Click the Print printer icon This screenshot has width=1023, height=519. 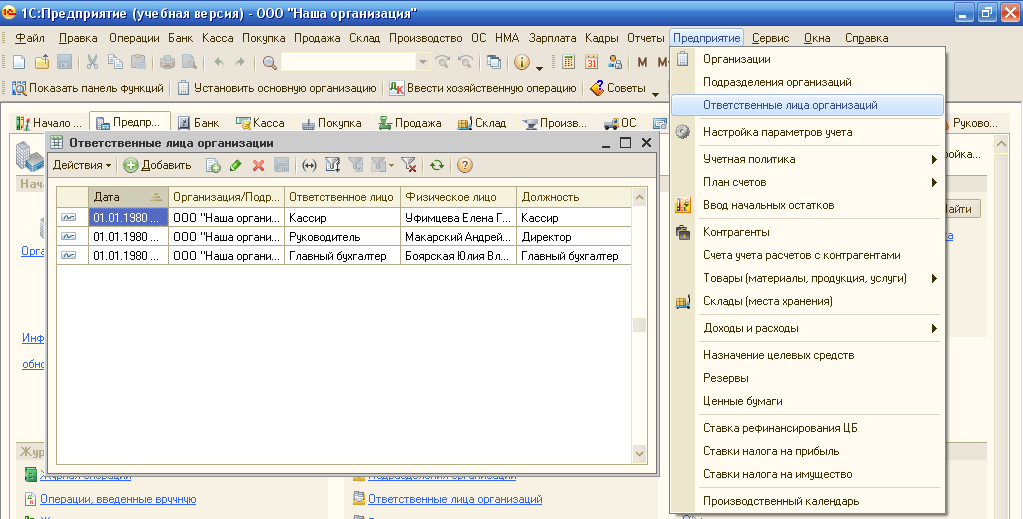[x=168, y=62]
